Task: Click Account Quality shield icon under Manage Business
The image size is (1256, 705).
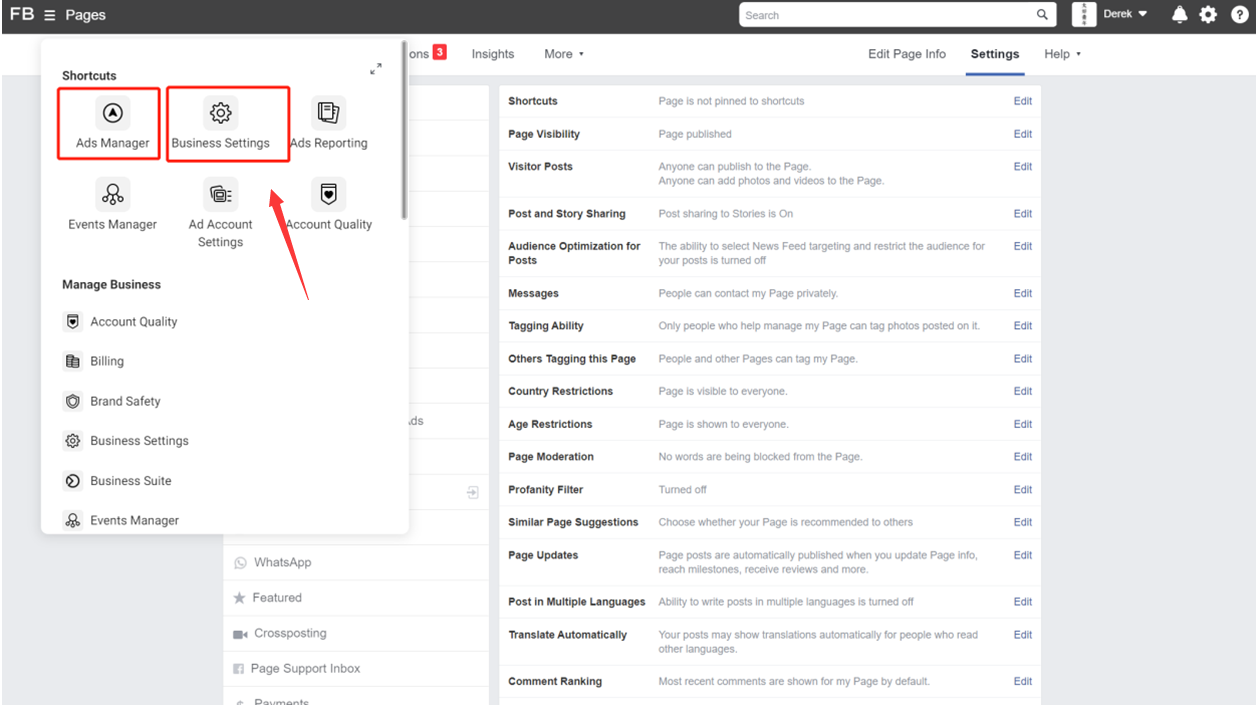Action: [x=72, y=322]
